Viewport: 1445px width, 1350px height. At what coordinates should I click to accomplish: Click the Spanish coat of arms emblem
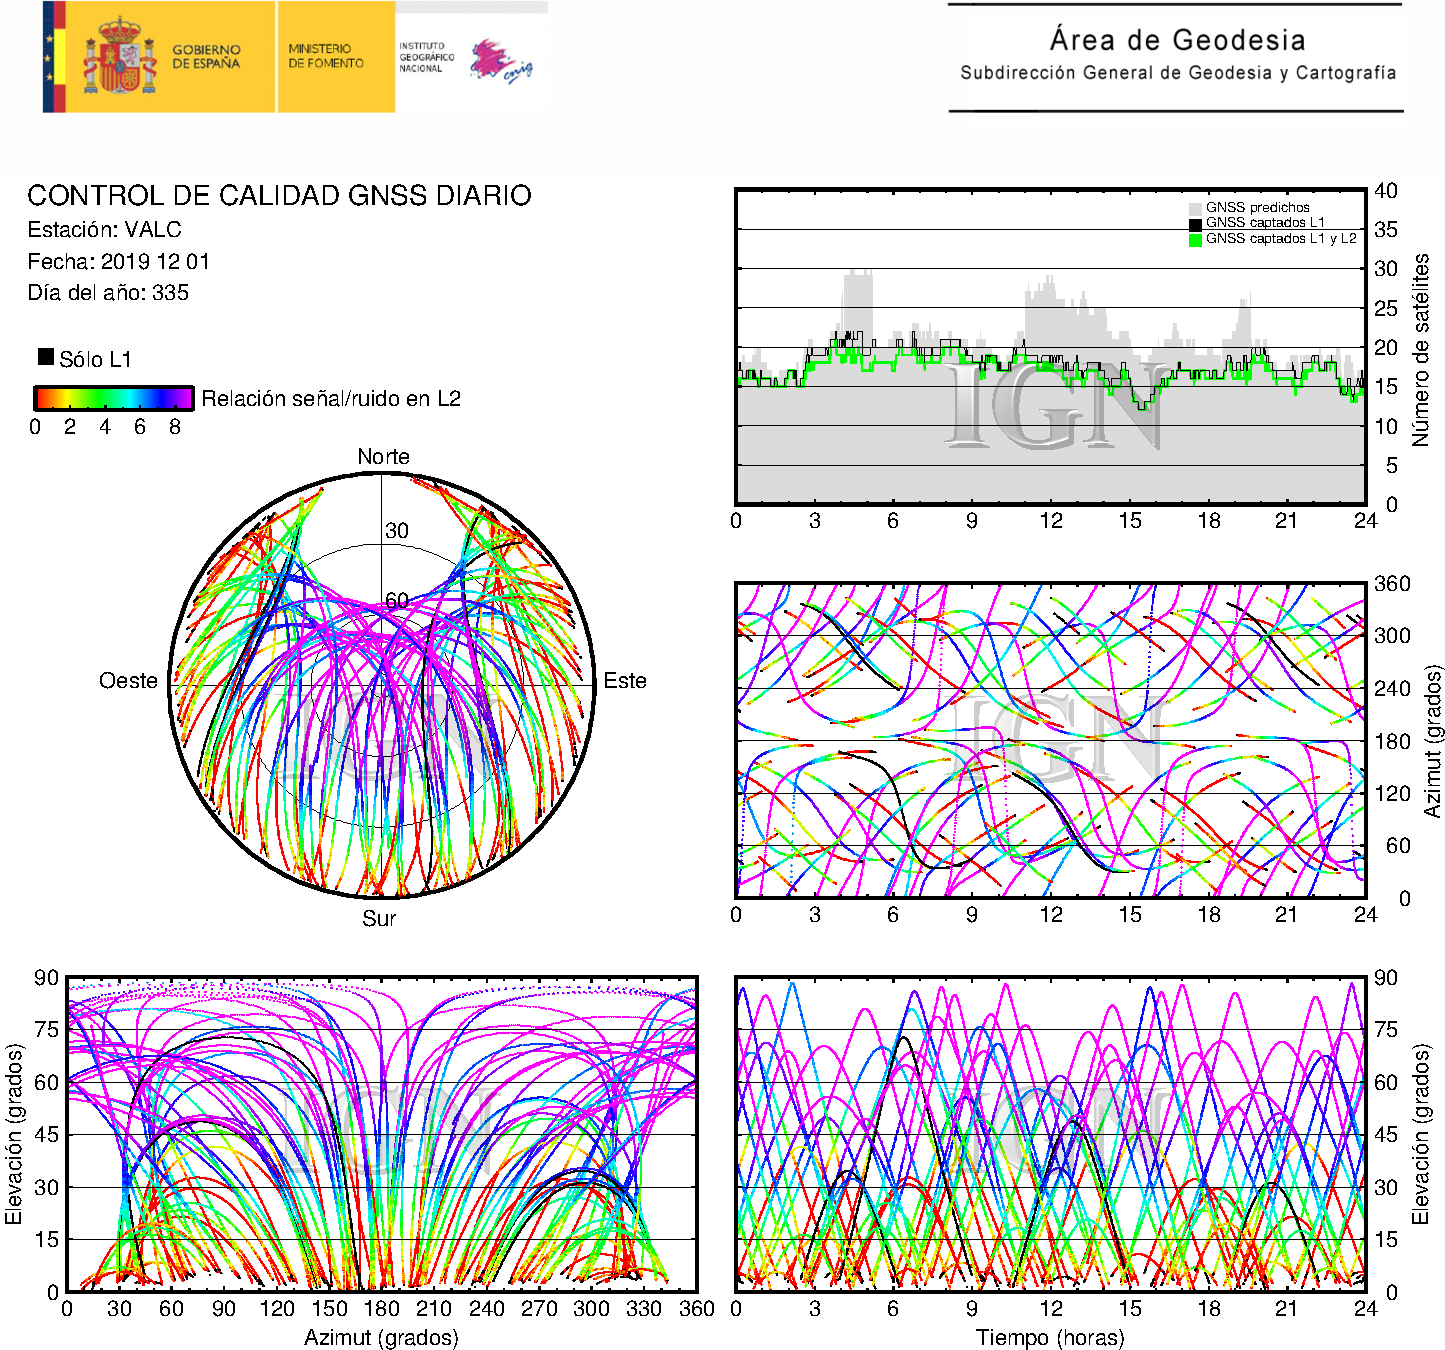[119, 58]
